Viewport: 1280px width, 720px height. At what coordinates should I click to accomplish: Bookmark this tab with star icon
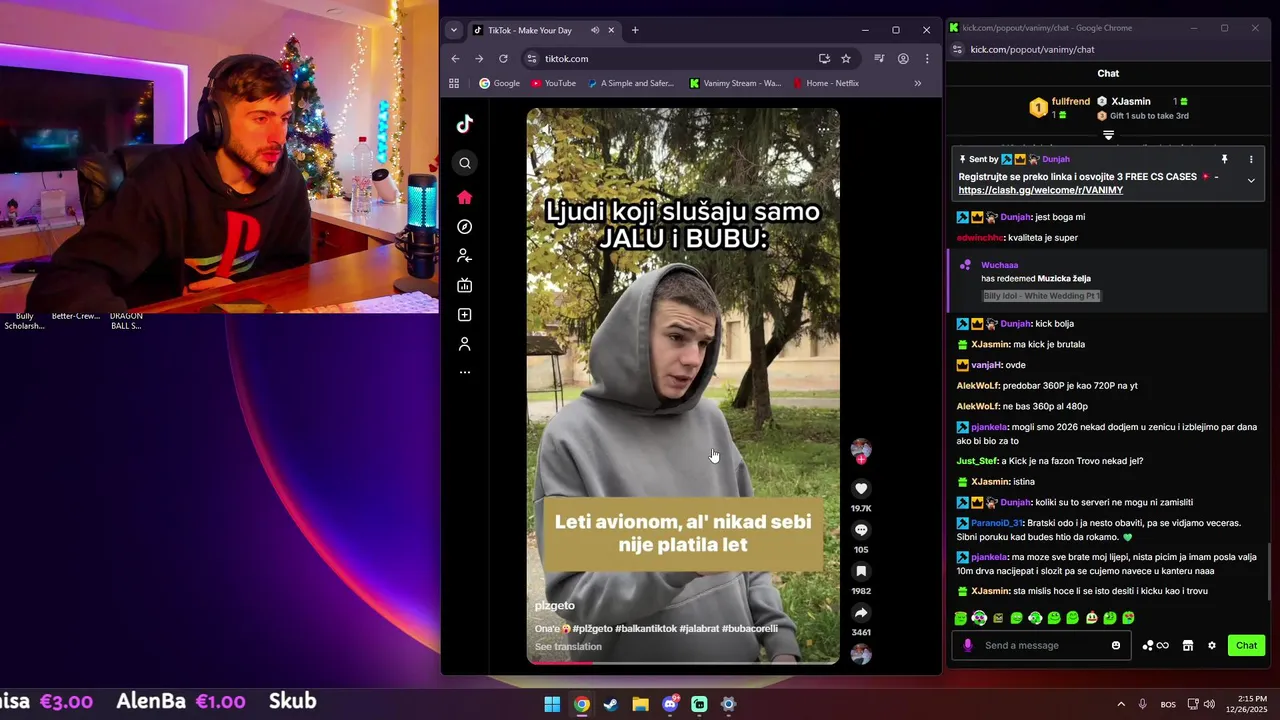846,59
